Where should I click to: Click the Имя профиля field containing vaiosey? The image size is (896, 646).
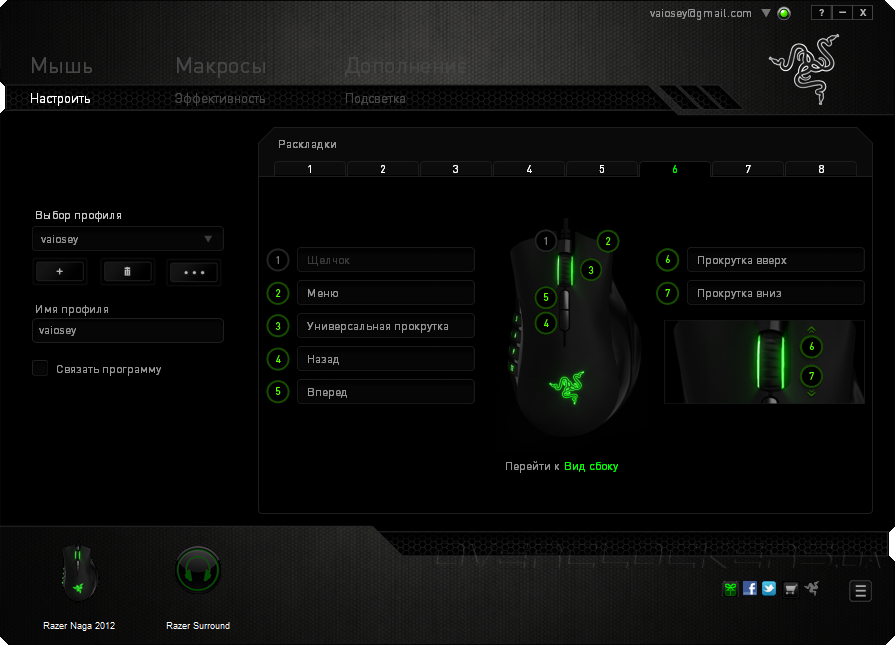click(x=127, y=330)
